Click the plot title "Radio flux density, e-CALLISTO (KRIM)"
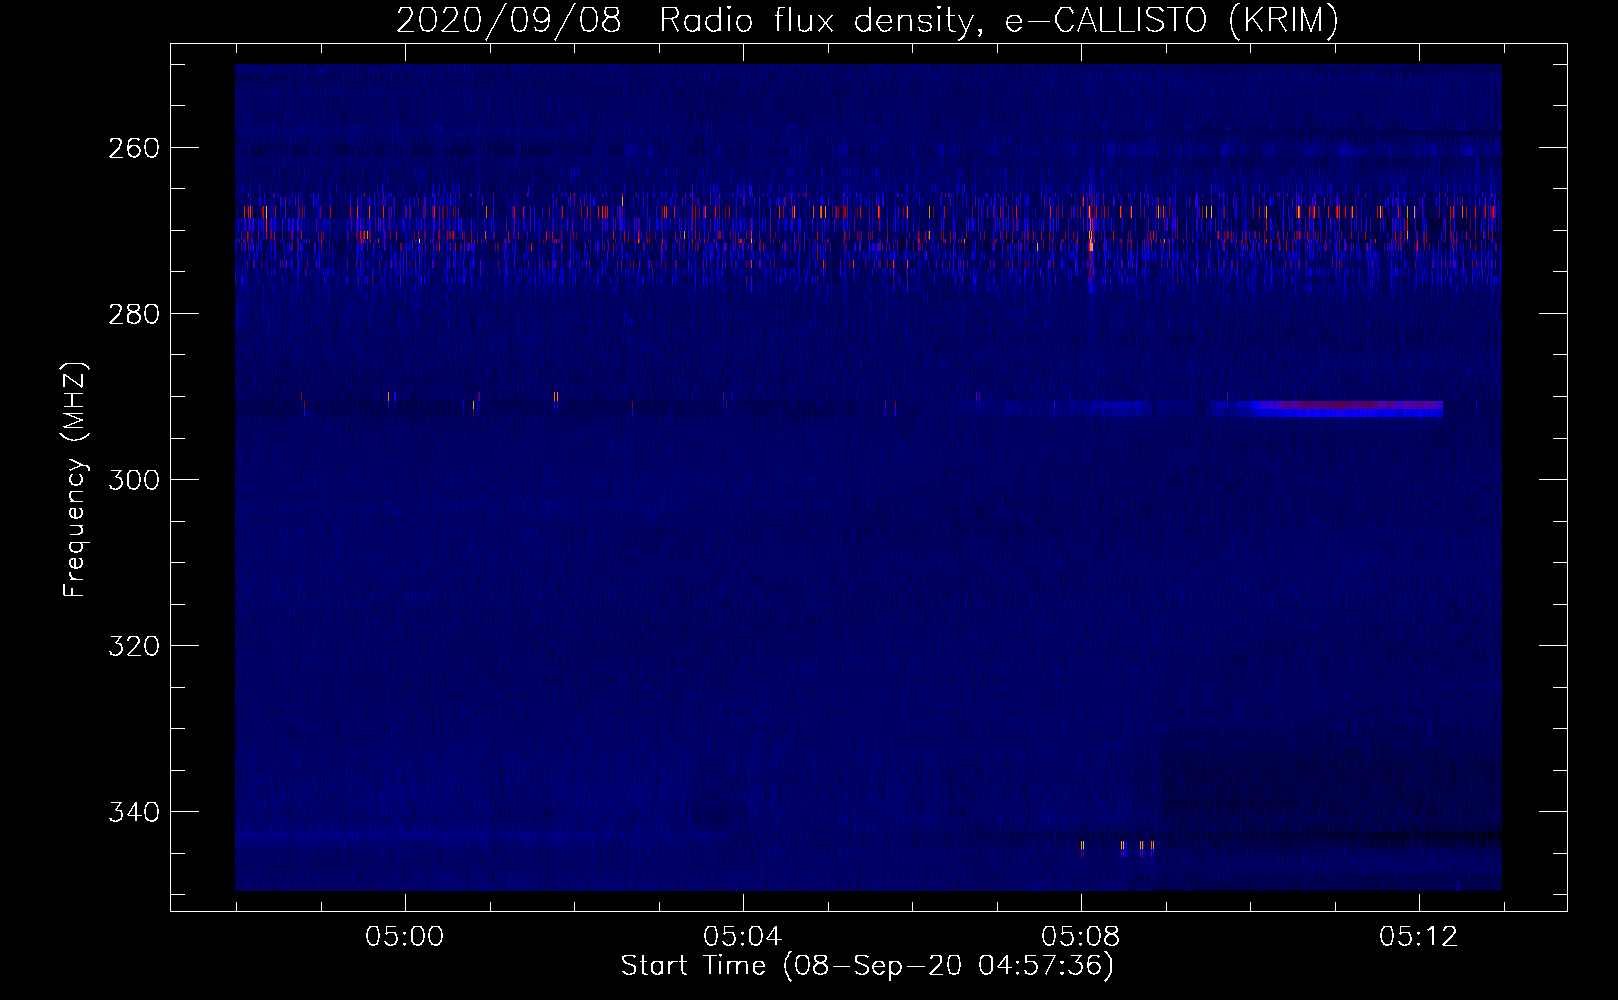The image size is (1618, 1000). (998, 20)
